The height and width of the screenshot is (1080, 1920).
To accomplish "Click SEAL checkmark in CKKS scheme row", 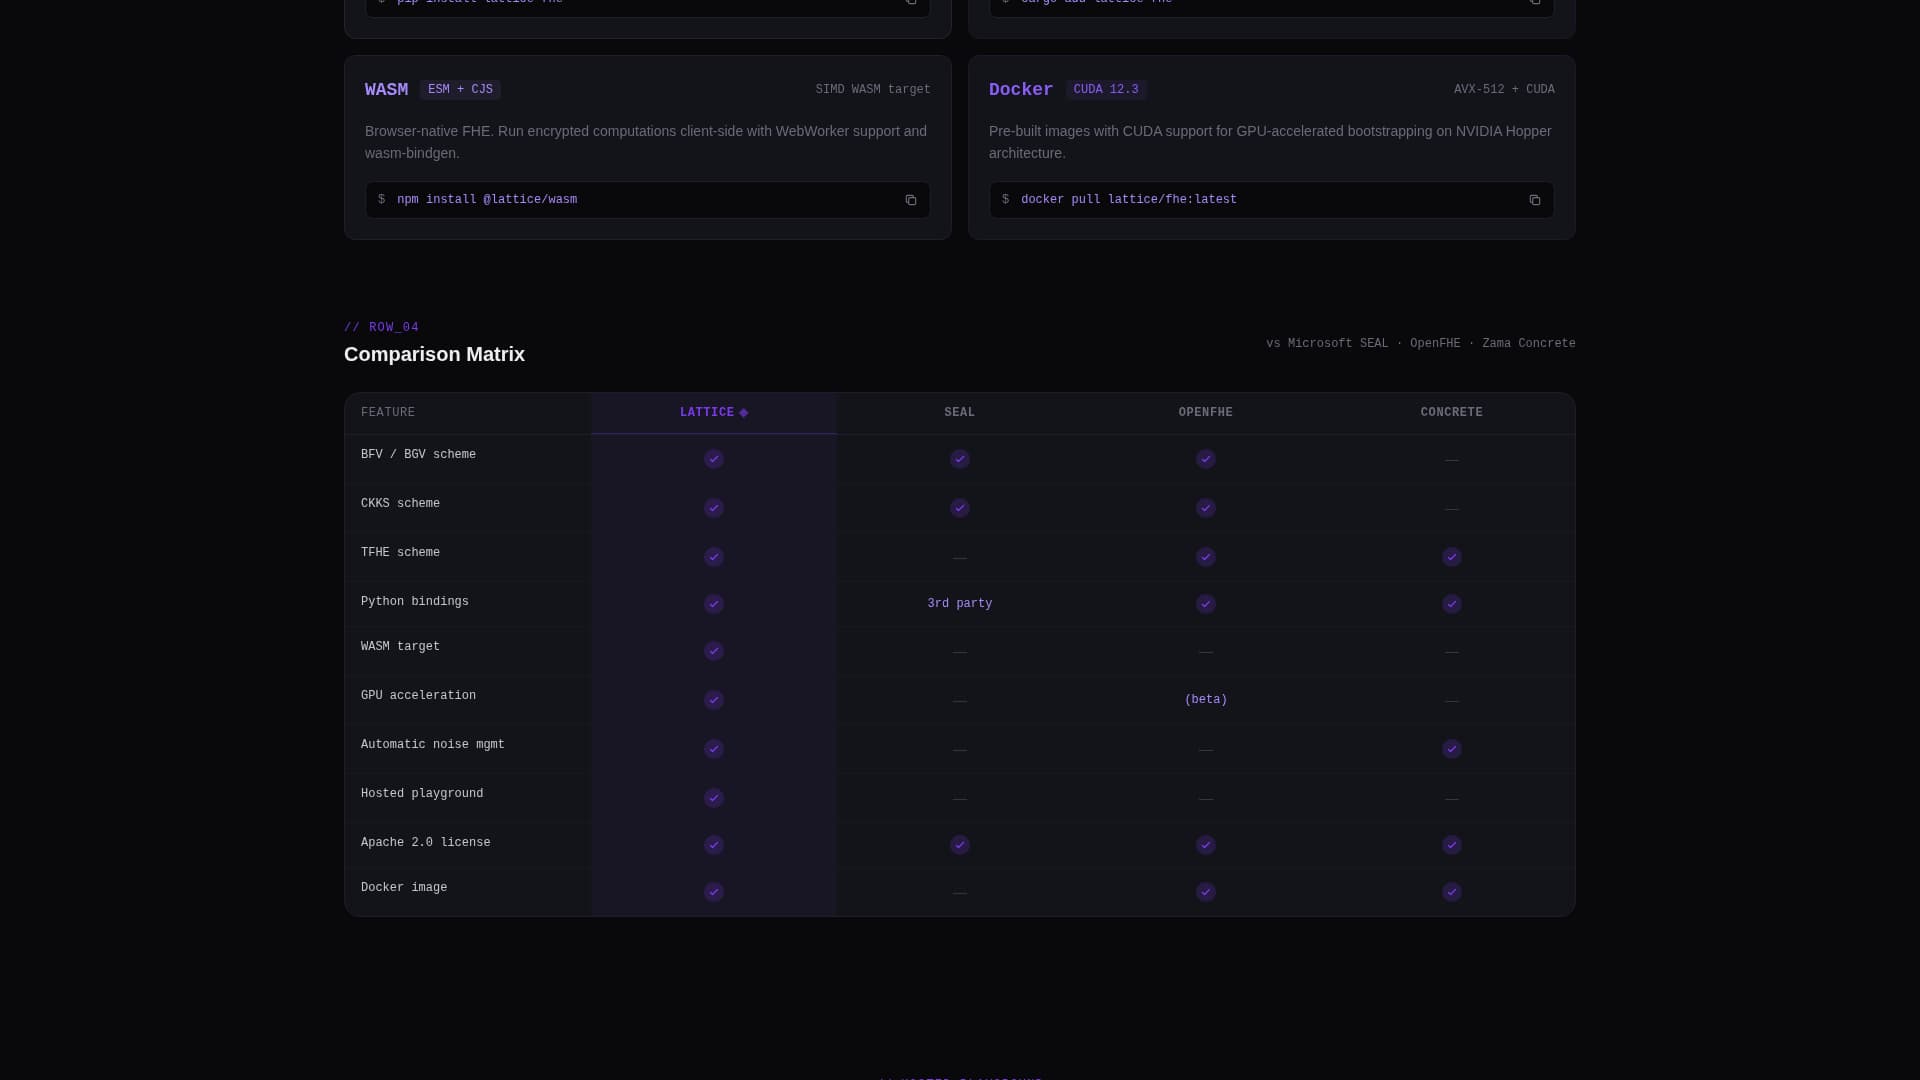I will click(x=960, y=508).
